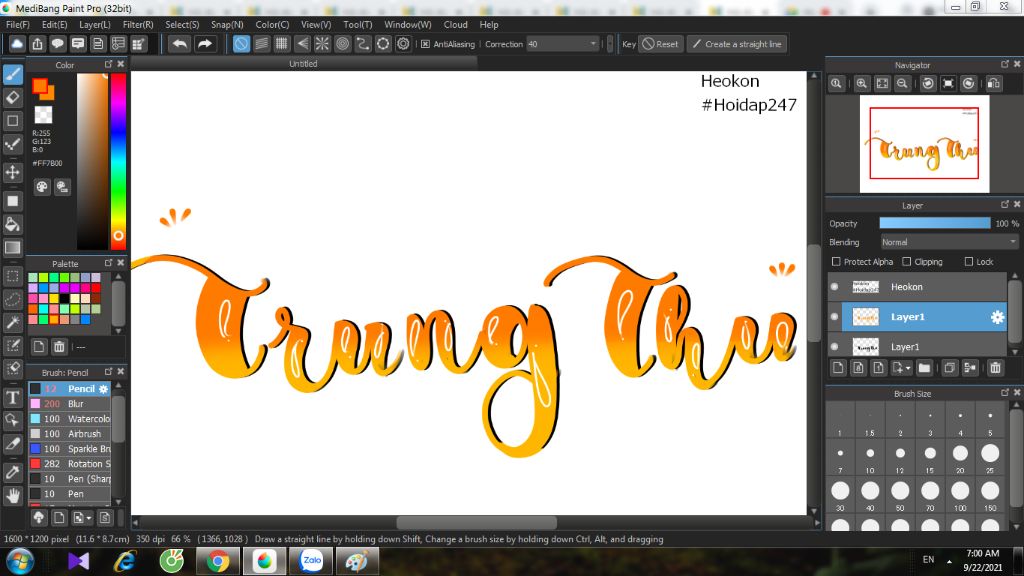Enable crisscross grid snap
This screenshot has height=576, width=1024.
pos(281,44)
